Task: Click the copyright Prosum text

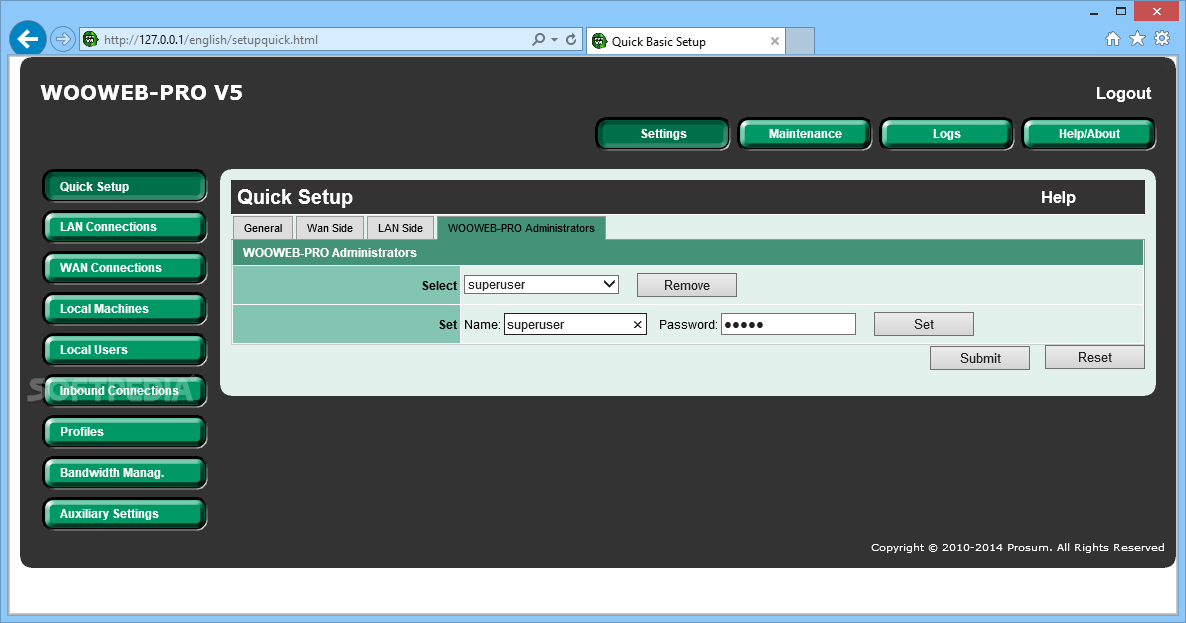Action: coord(1017,547)
